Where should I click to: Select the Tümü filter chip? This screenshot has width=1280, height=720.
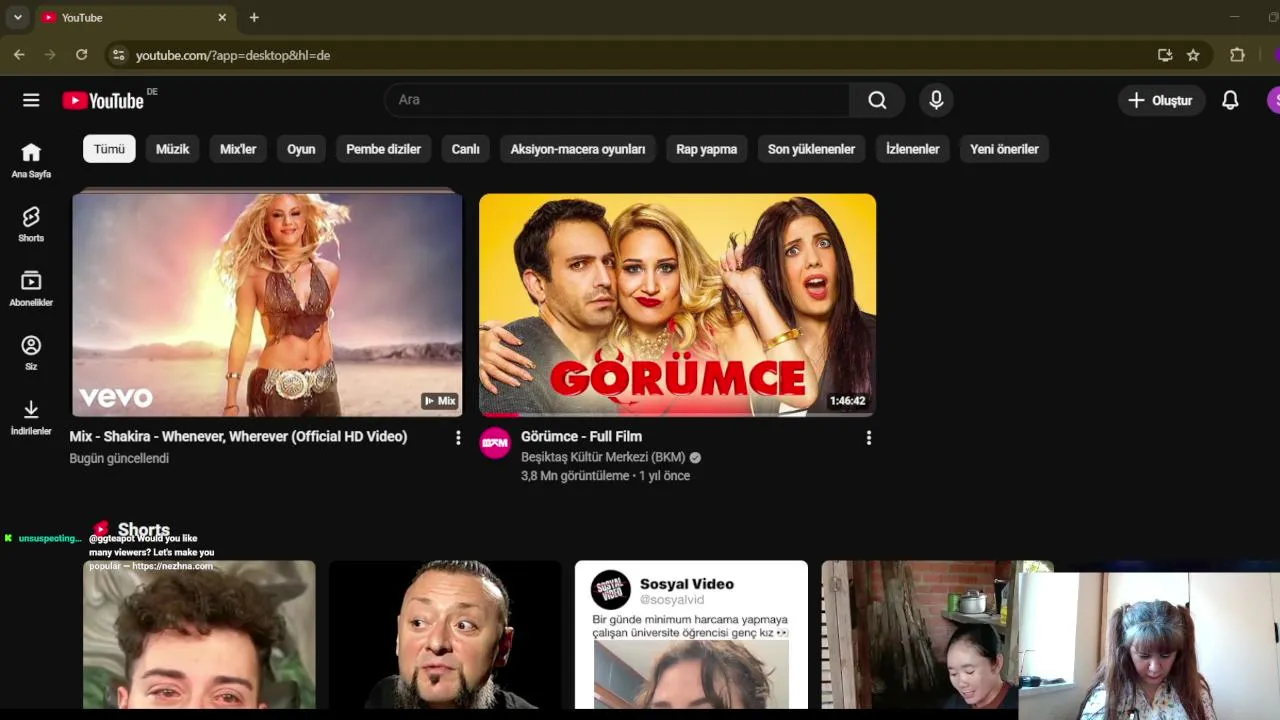pos(109,149)
